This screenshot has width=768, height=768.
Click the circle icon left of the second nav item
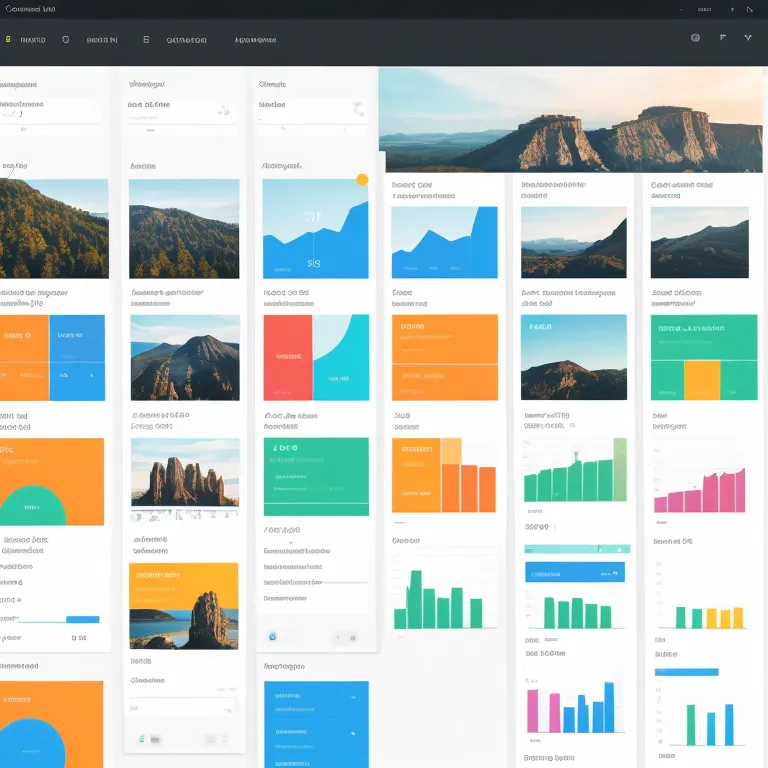[x=66, y=40]
